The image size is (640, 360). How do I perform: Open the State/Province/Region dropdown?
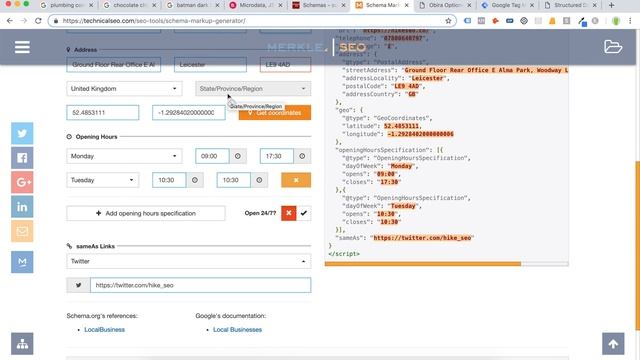(253, 89)
